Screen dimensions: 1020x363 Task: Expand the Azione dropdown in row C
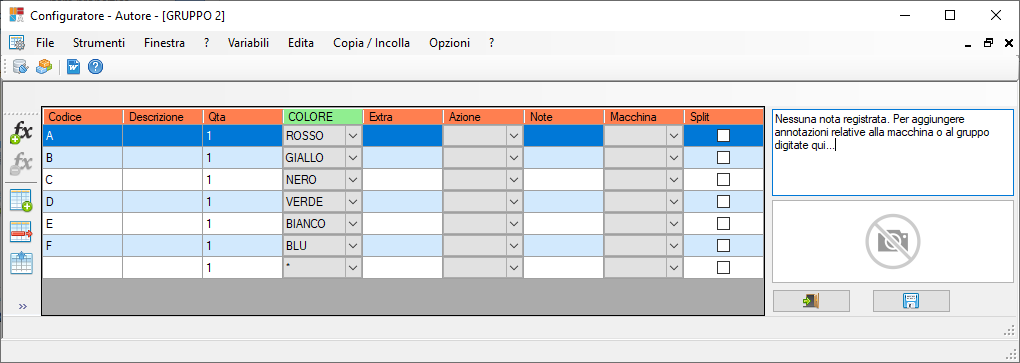(x=514, y=180)
